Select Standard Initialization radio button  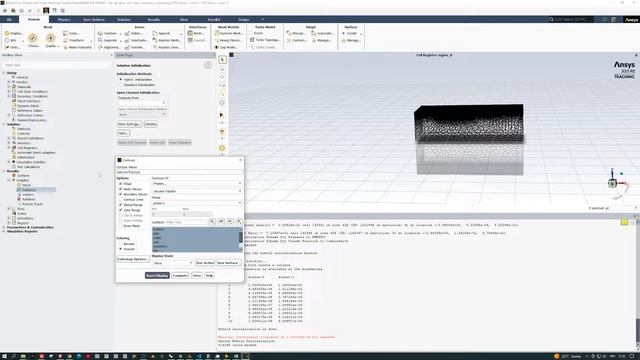point(121,85)
